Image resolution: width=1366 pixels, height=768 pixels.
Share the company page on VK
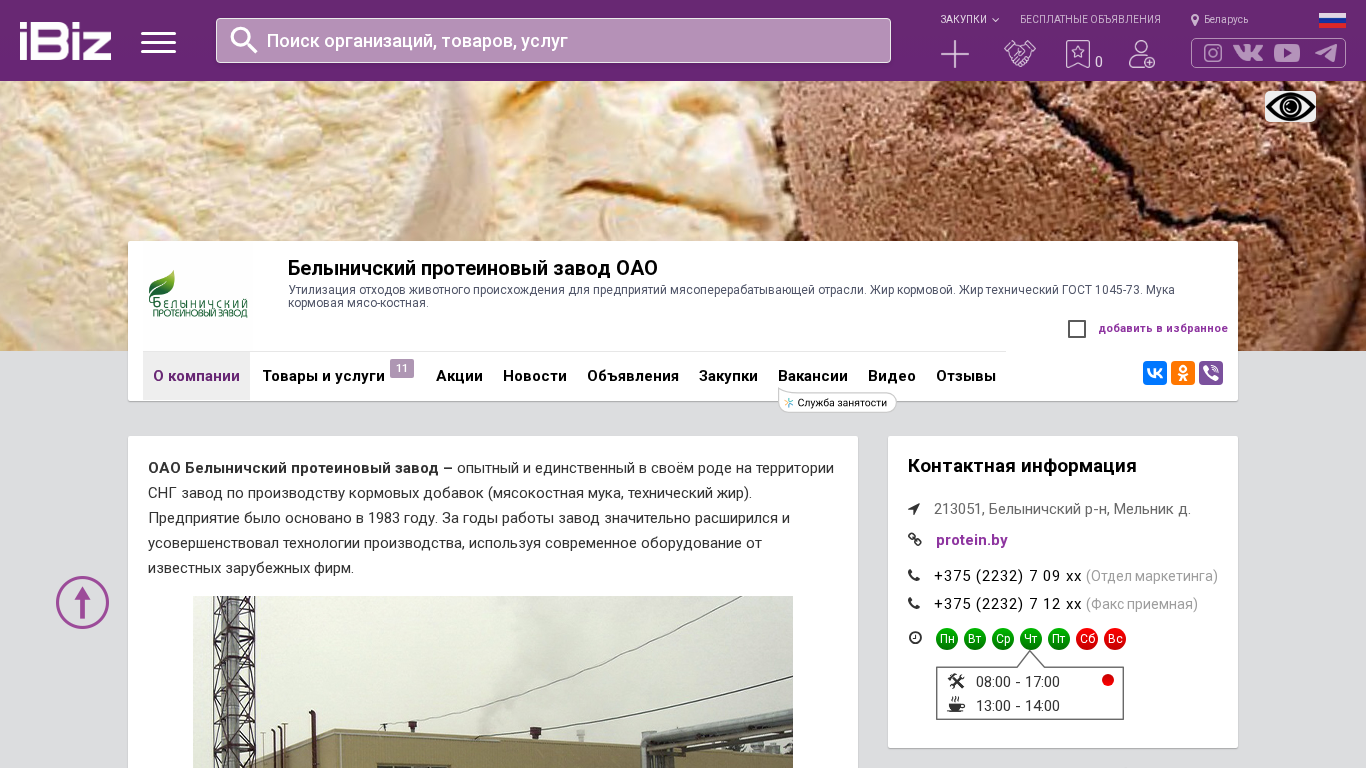[1155, 373]
